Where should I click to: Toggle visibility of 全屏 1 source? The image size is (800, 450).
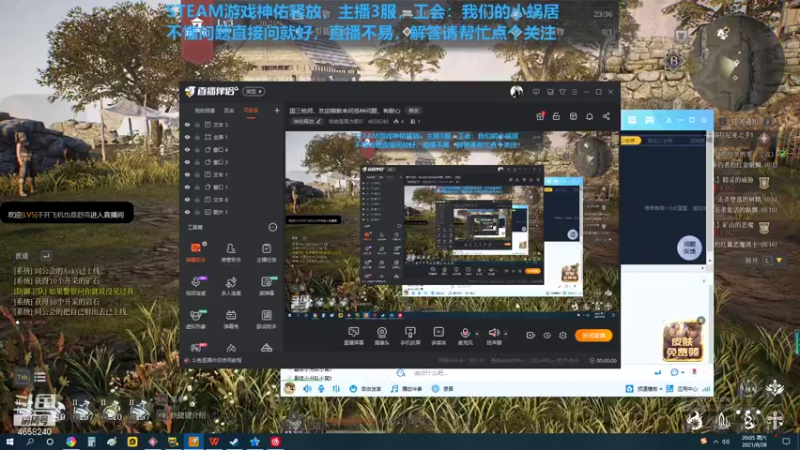pos(187,137)
